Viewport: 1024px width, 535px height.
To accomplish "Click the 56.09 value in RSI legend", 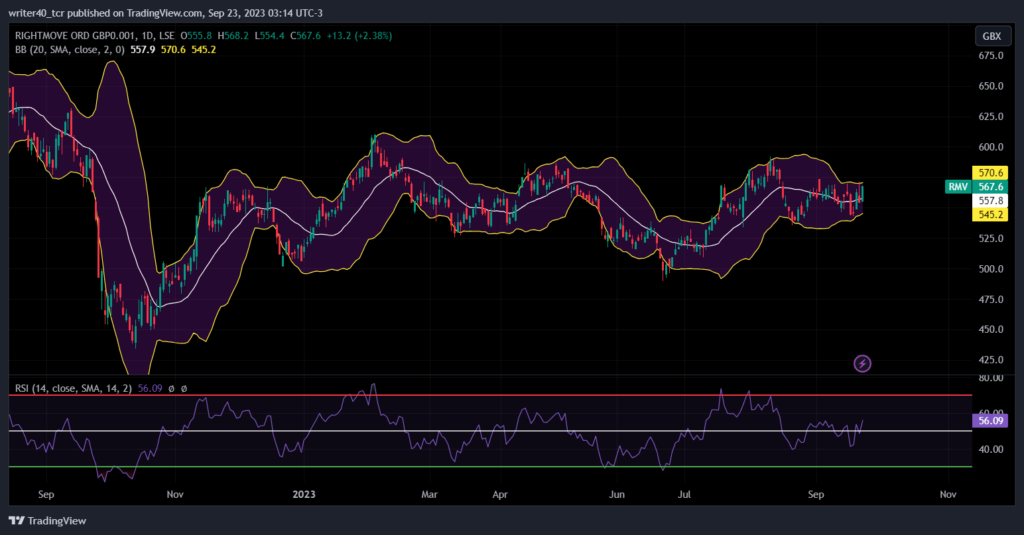I will coord(150,388).
